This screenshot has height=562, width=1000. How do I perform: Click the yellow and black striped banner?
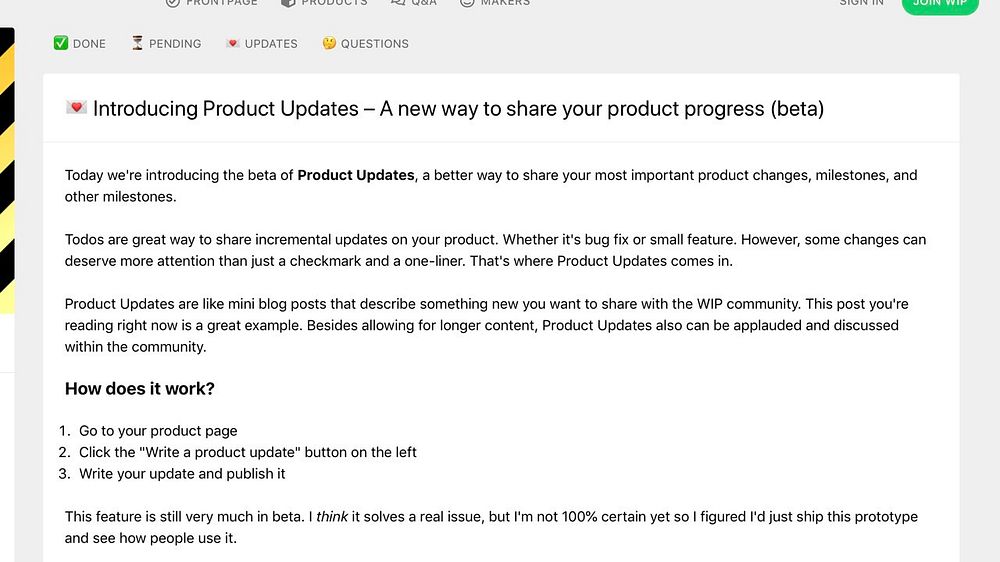tap(6, 170)
